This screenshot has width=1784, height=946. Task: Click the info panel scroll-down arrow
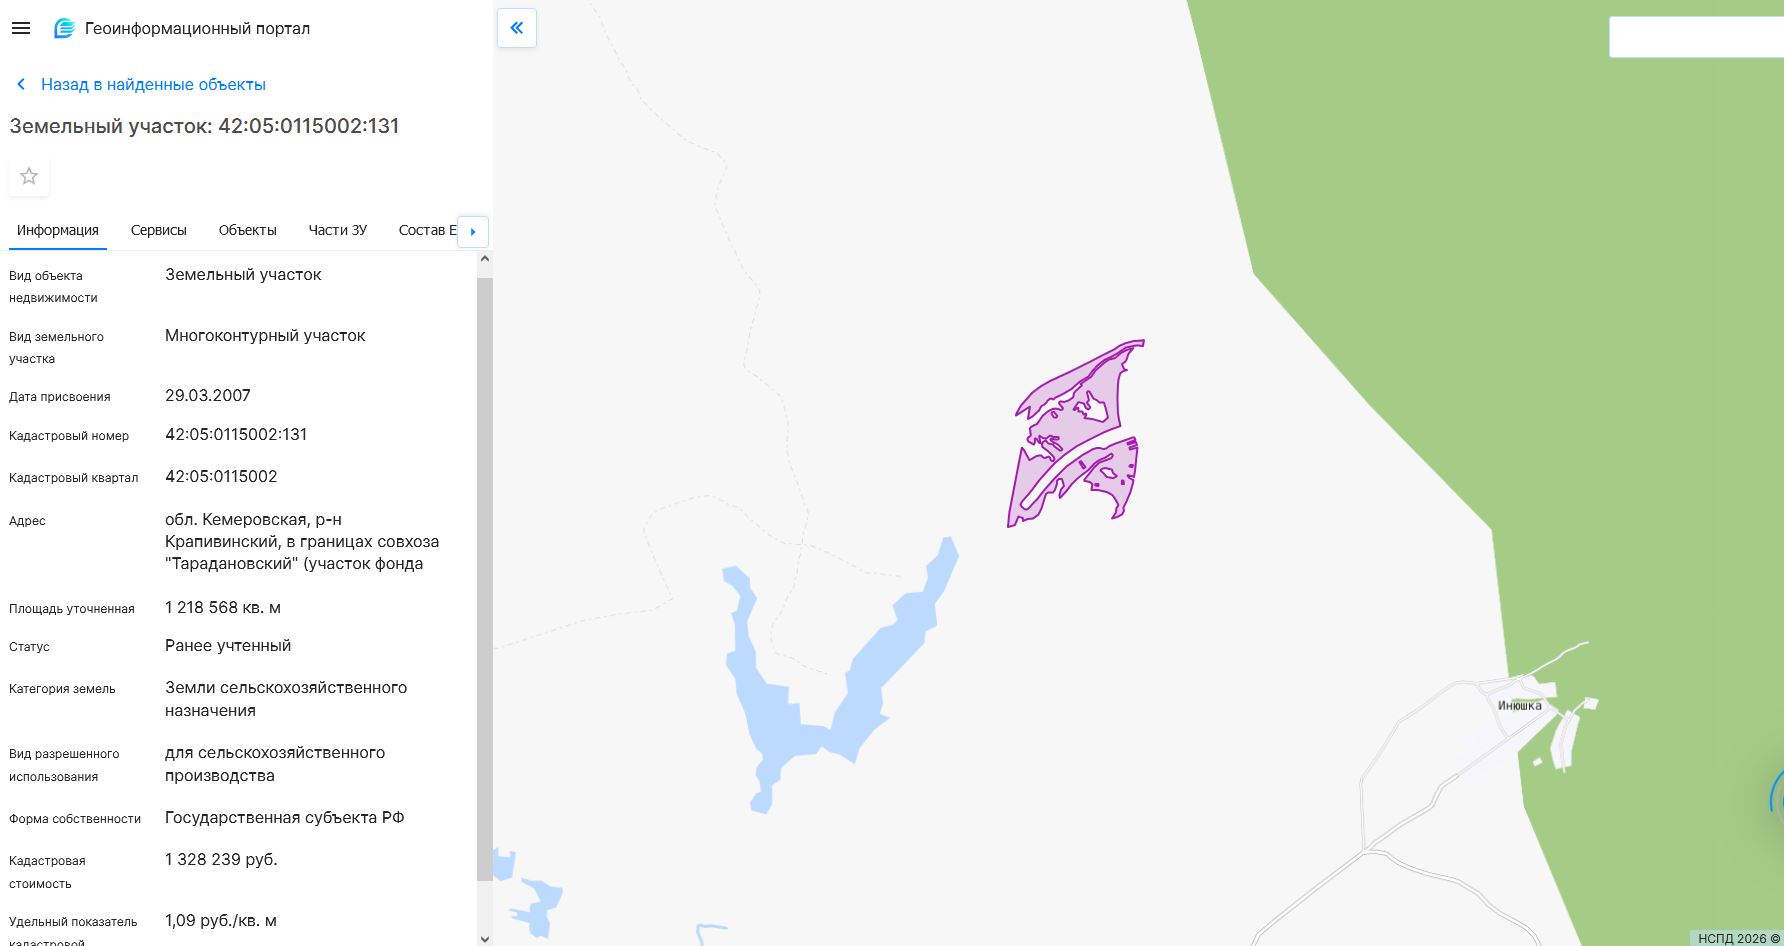click(x=485, y=938)
